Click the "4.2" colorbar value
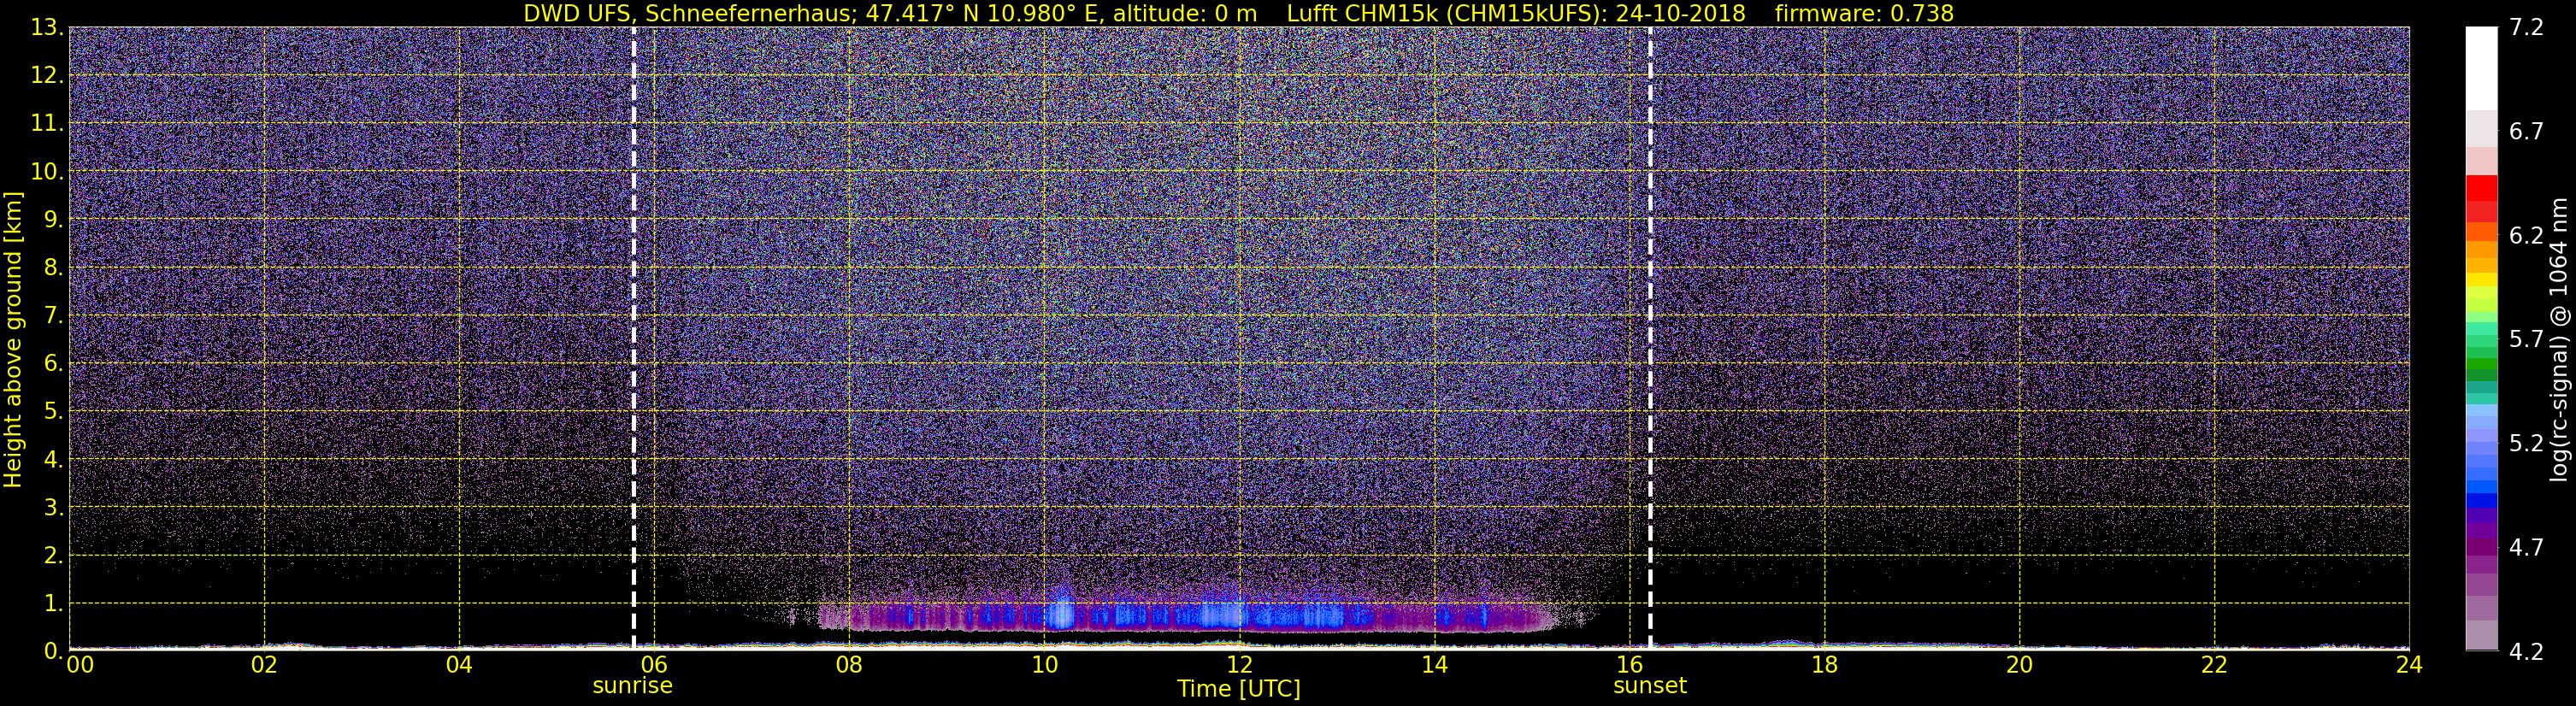Screen dimensions: 2576x706 pyautogui.click(x=2526, y=652)
